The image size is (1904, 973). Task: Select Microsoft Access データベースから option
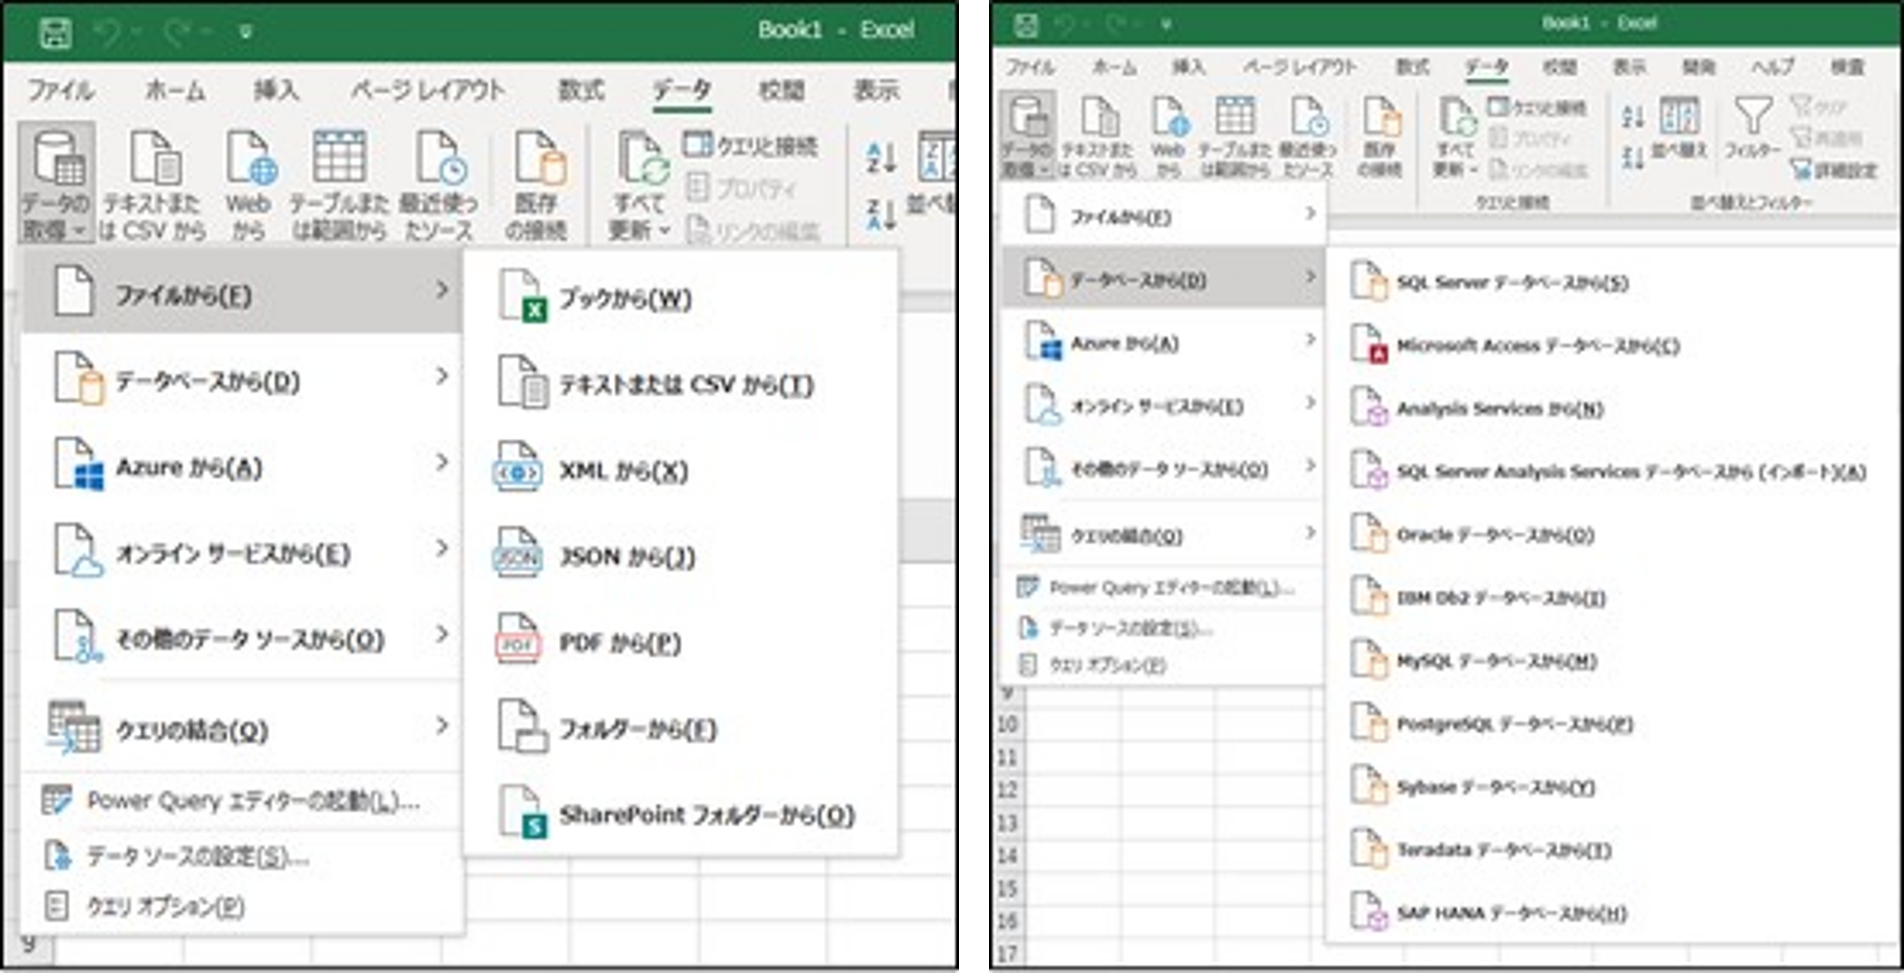1536,346
